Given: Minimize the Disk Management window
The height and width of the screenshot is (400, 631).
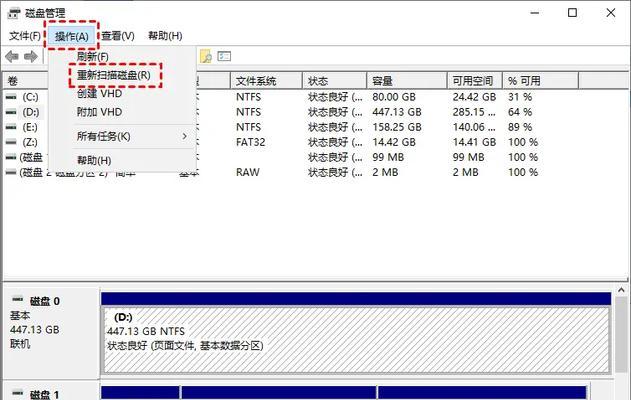Looking at the screenshot, I should coord(535,13).
